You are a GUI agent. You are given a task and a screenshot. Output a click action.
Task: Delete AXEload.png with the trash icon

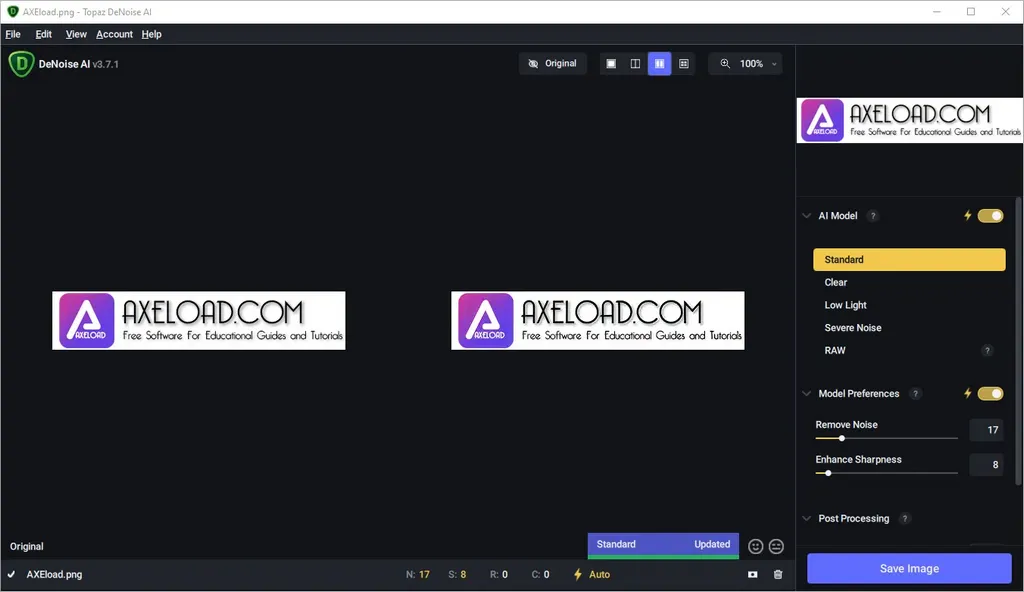coord(778,574)
